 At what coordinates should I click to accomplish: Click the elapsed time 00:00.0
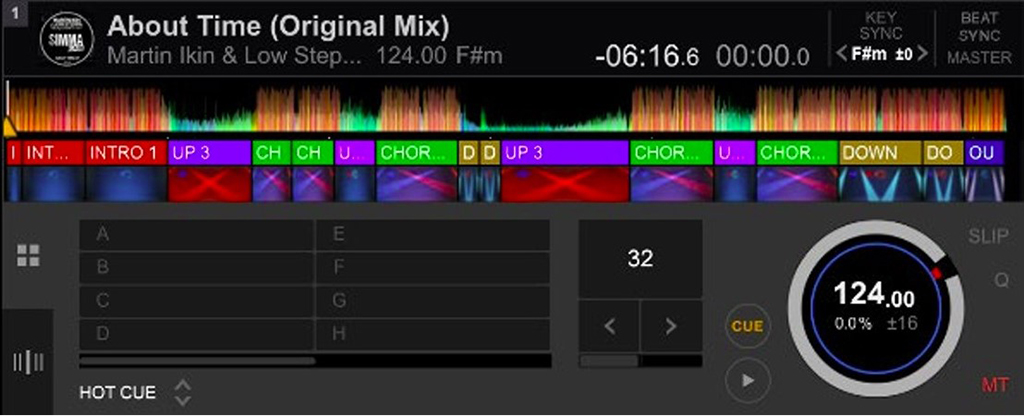pos(763,56)
